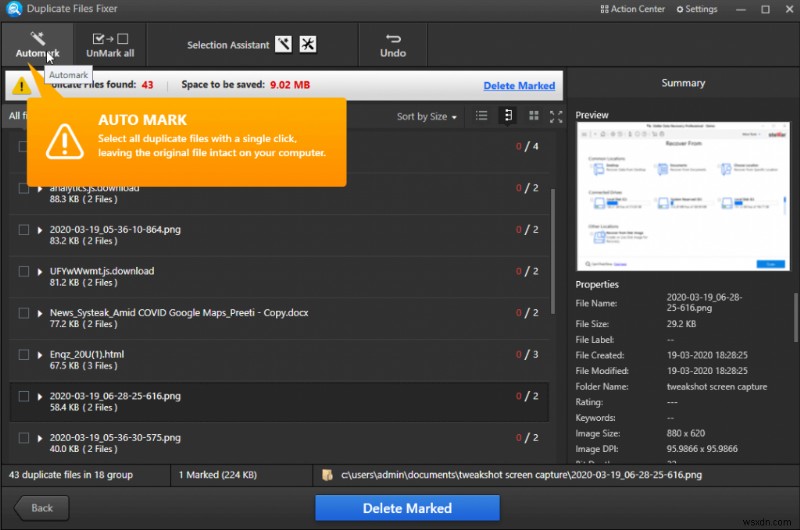Click the Undo arrow icon

(x=393, y=39)
